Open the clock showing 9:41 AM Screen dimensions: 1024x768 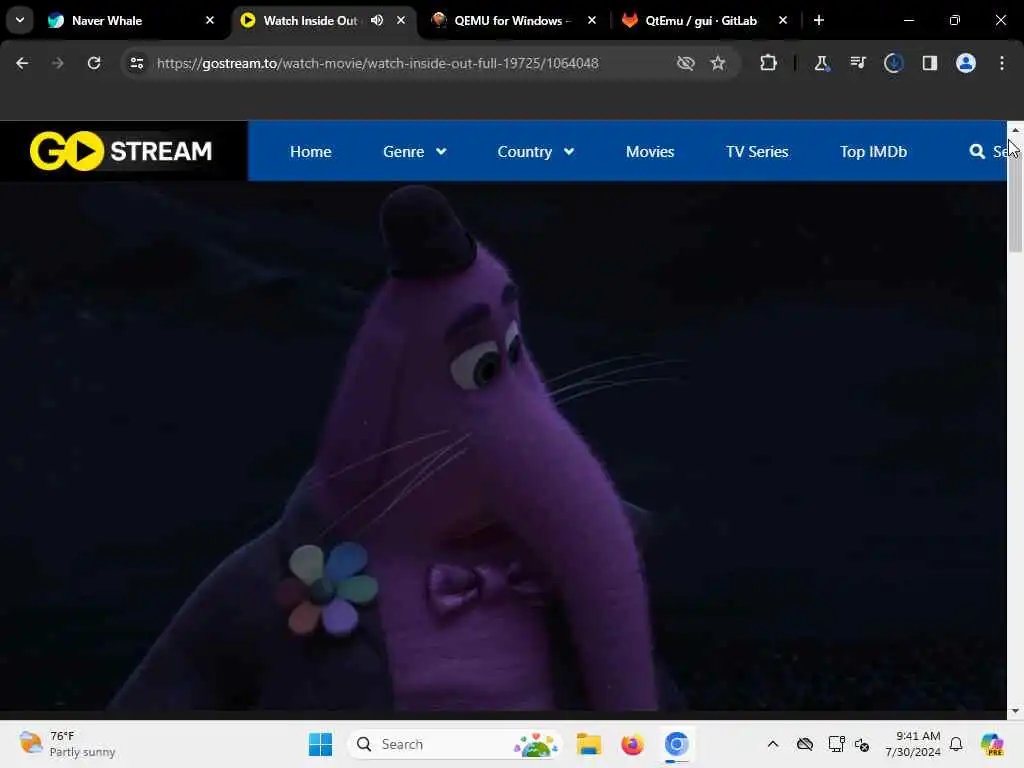coord(913,744)
